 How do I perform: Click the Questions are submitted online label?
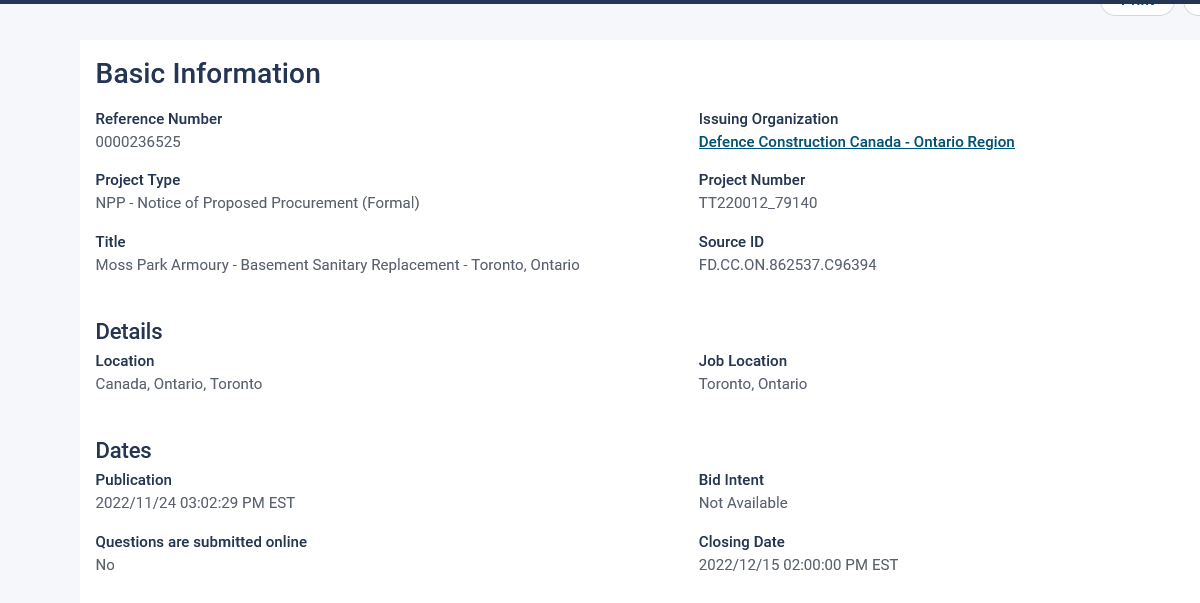(201, 542)
